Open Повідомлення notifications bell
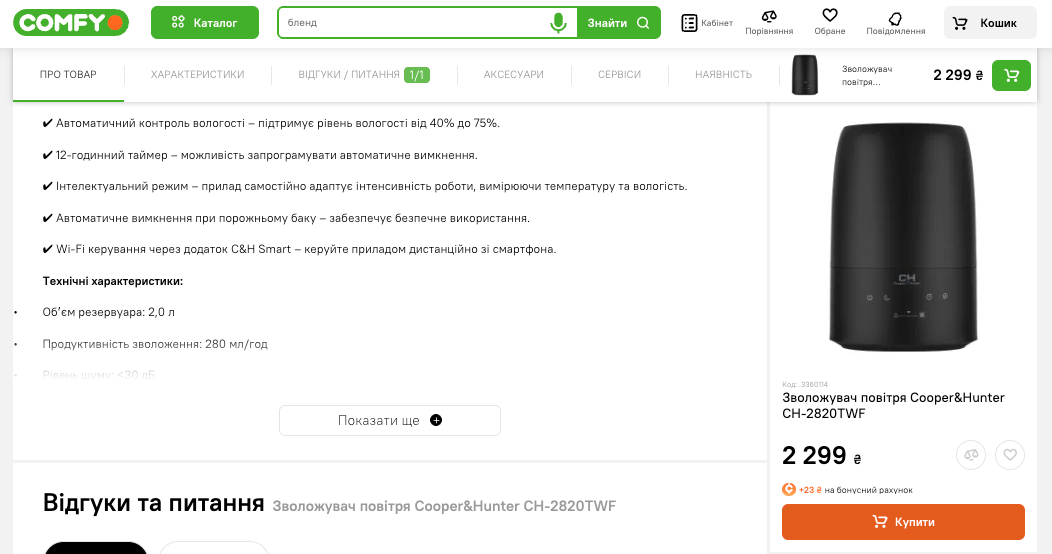The height and width of the screenshot is (554, 1052). point(896,23)
